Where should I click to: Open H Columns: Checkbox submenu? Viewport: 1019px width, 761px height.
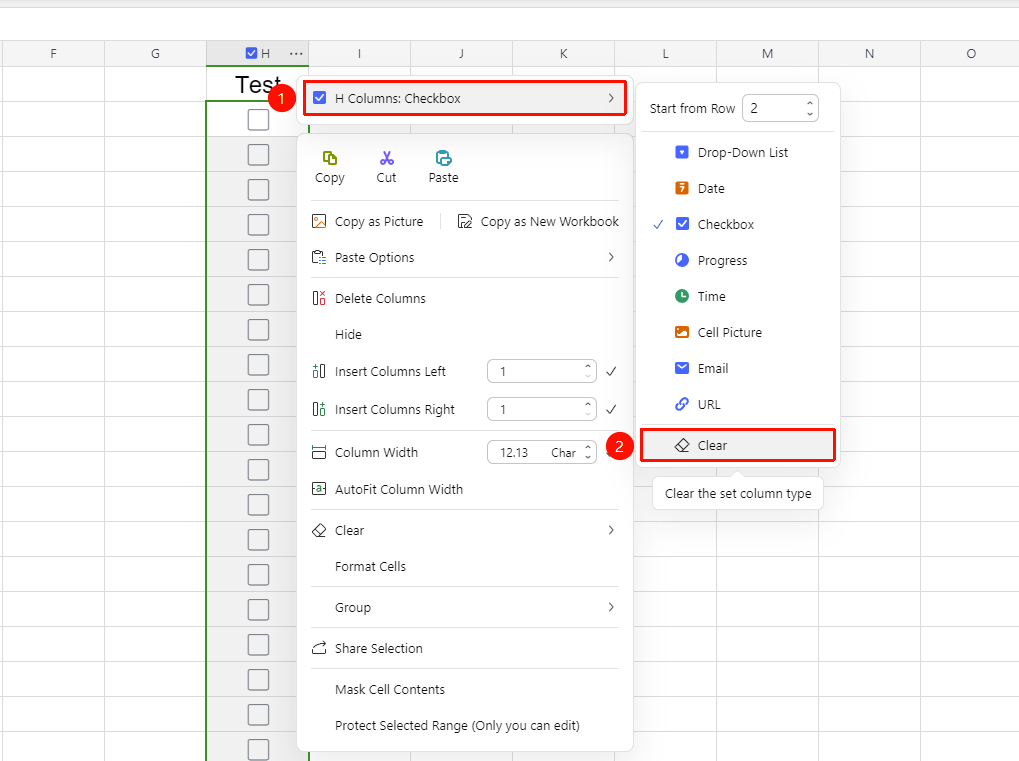point(465,98)
